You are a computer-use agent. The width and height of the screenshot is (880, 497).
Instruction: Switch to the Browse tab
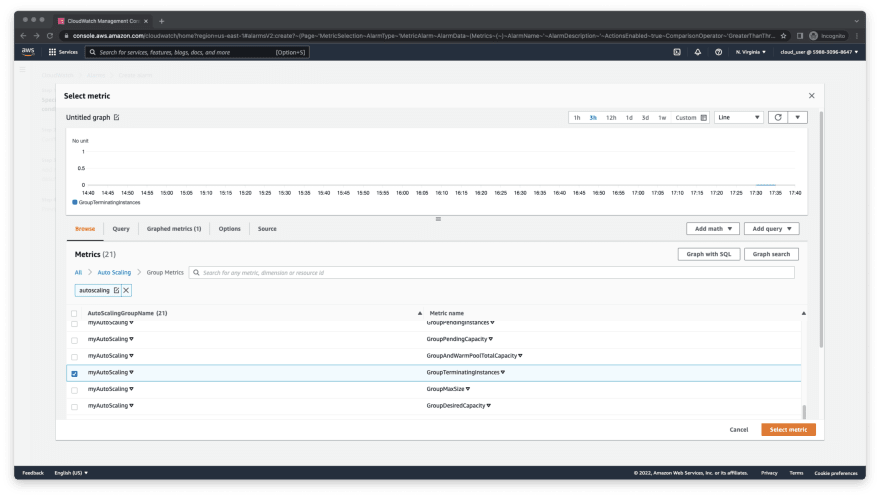[x=85, y=229]
